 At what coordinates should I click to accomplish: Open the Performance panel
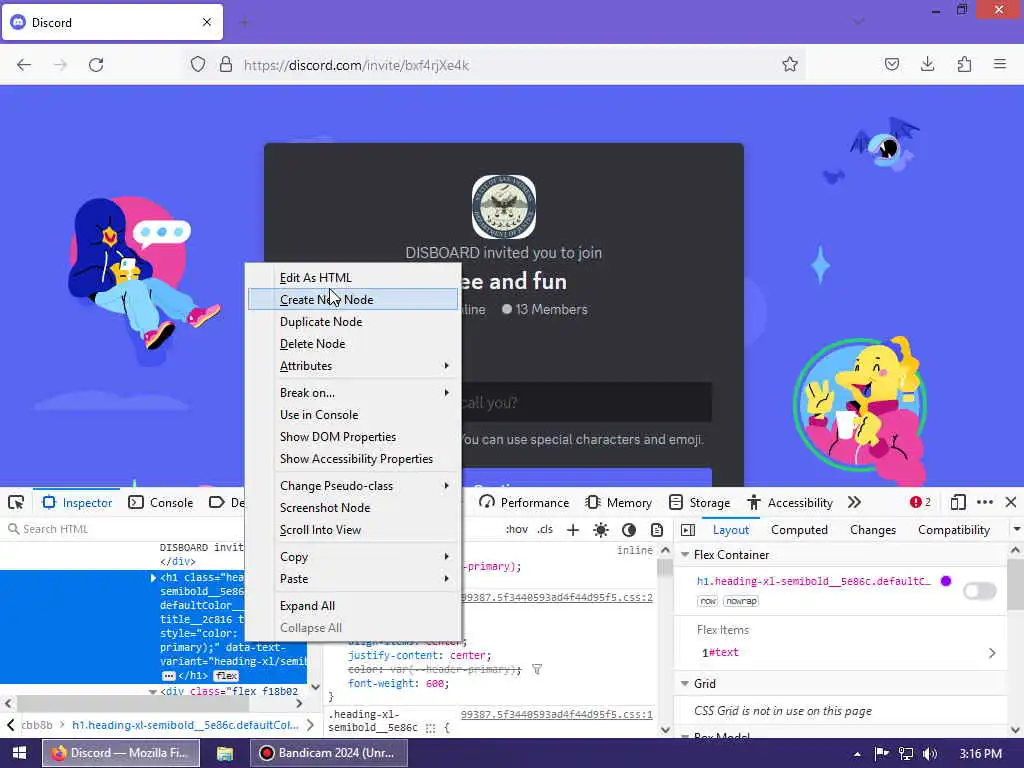524,502
